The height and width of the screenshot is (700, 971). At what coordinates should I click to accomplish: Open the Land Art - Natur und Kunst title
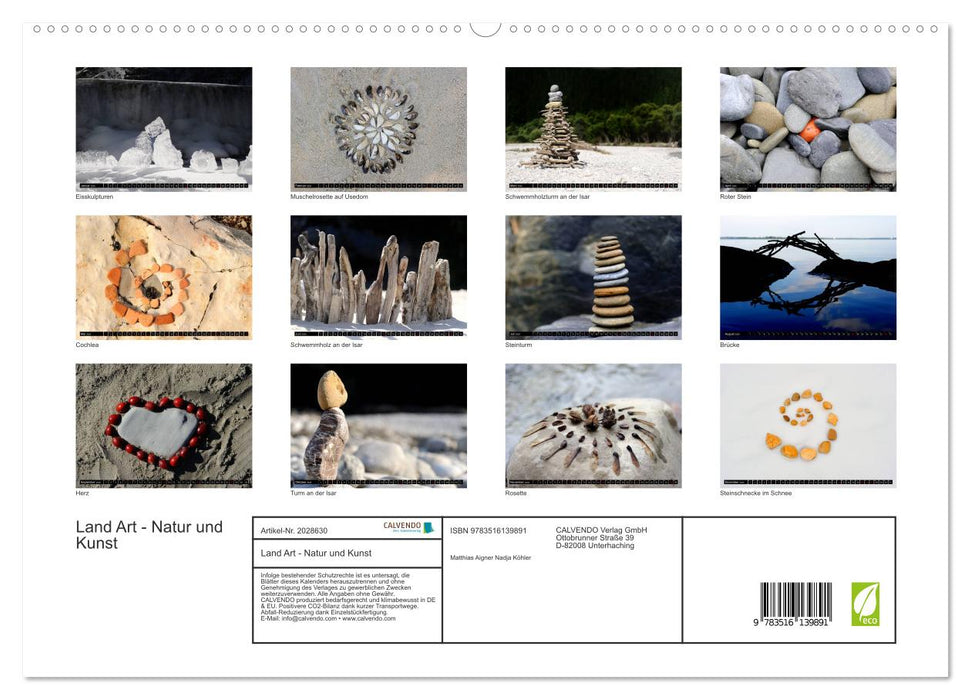[x=147, y=534]
